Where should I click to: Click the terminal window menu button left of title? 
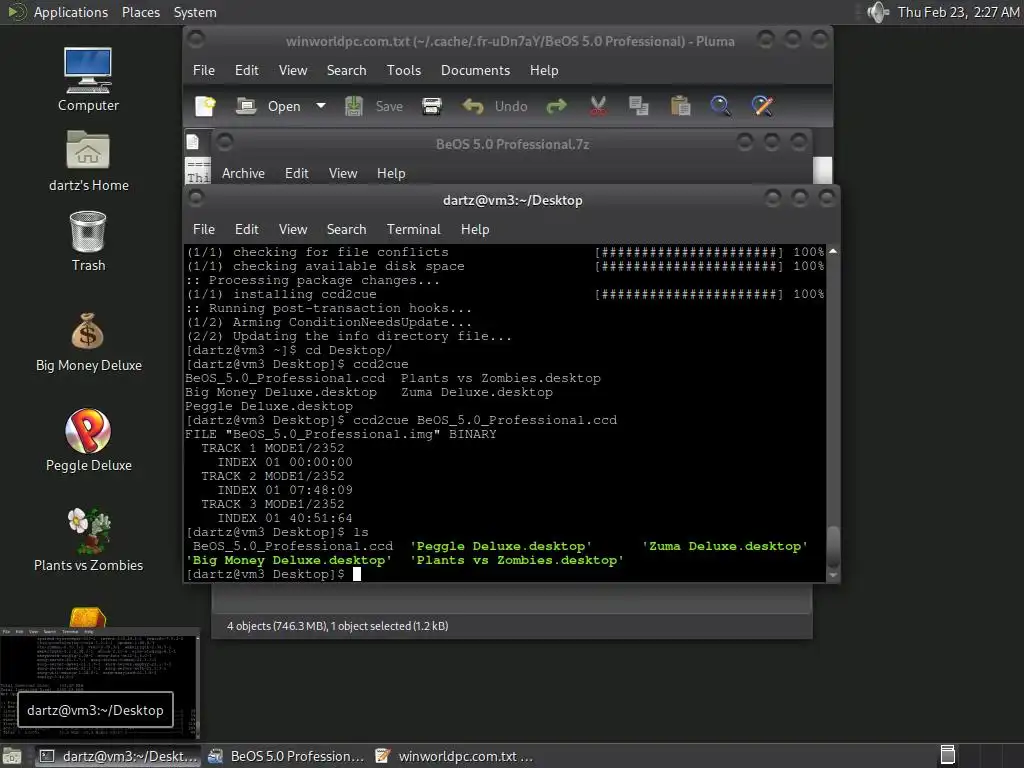click(196, 197)
